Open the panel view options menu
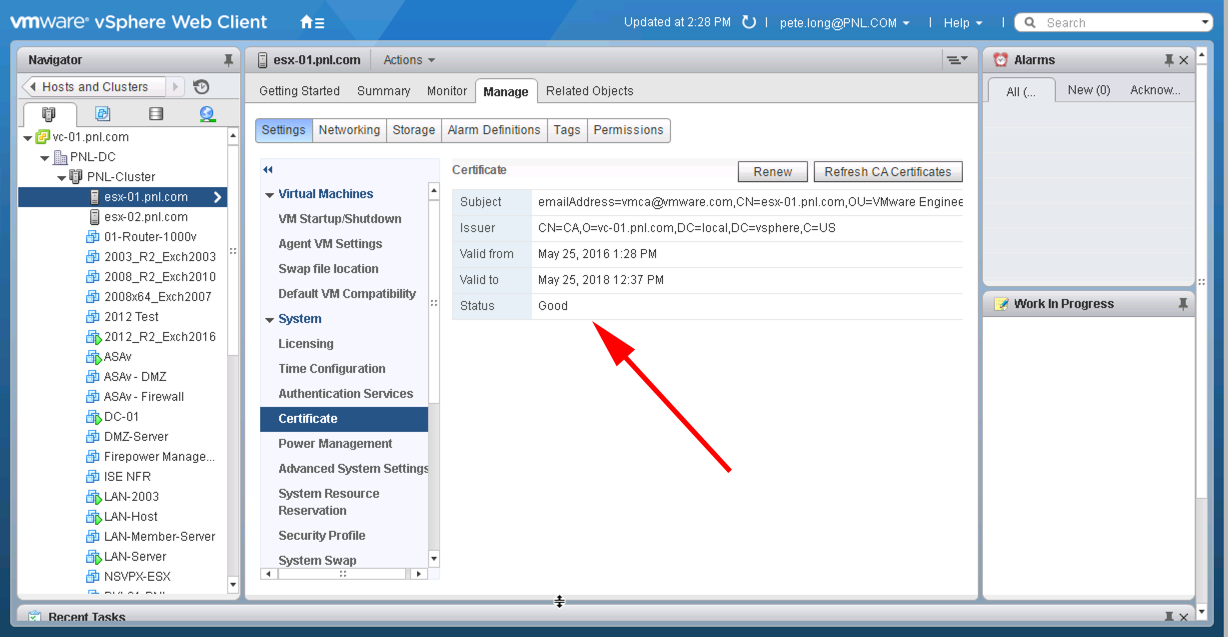Screen dimensions: 1228x637 (957, 60)
